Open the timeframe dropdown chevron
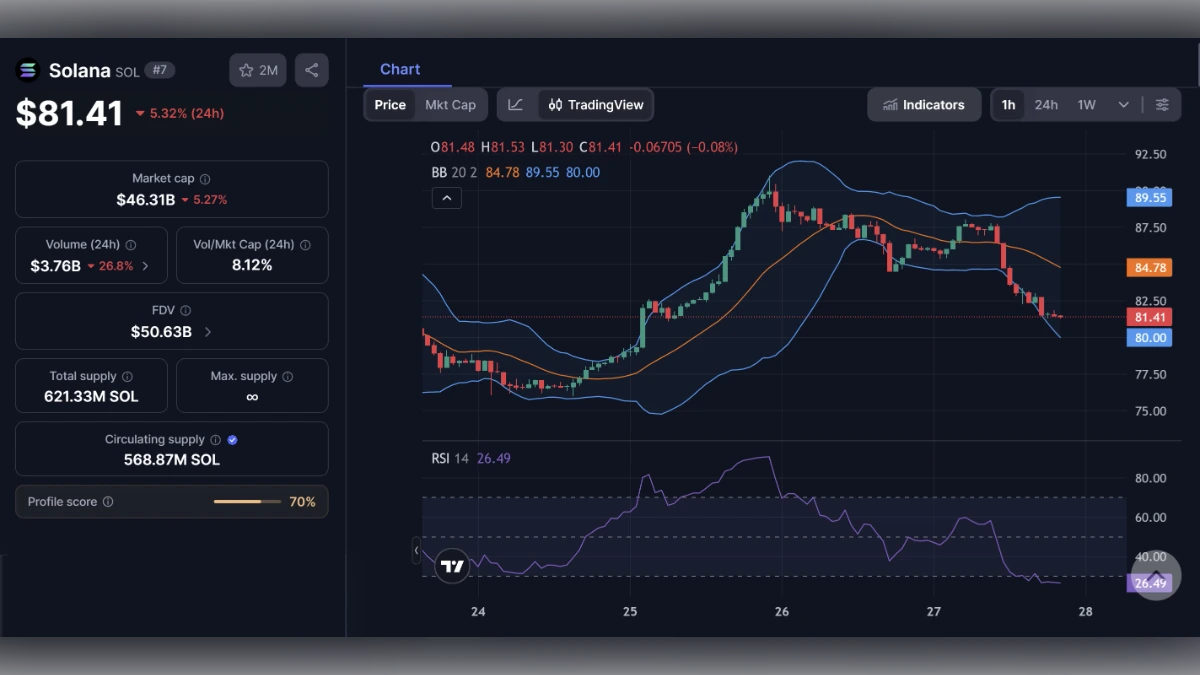Viewport: 1200px width, 675px height. pos(1121,104)
